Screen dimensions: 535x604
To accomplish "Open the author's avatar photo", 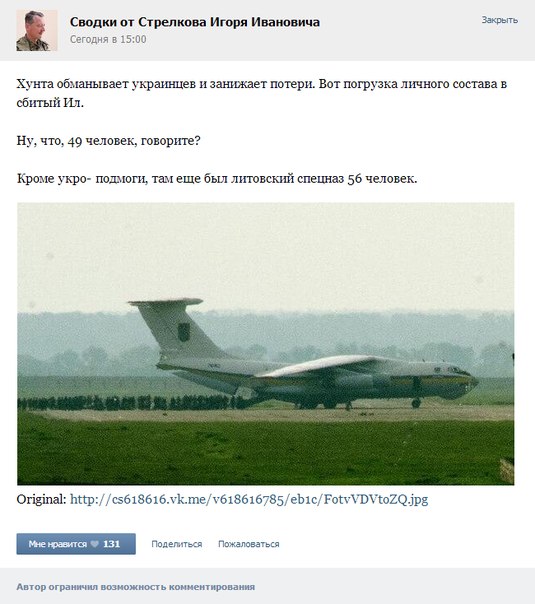I will [x=37, y=30].
